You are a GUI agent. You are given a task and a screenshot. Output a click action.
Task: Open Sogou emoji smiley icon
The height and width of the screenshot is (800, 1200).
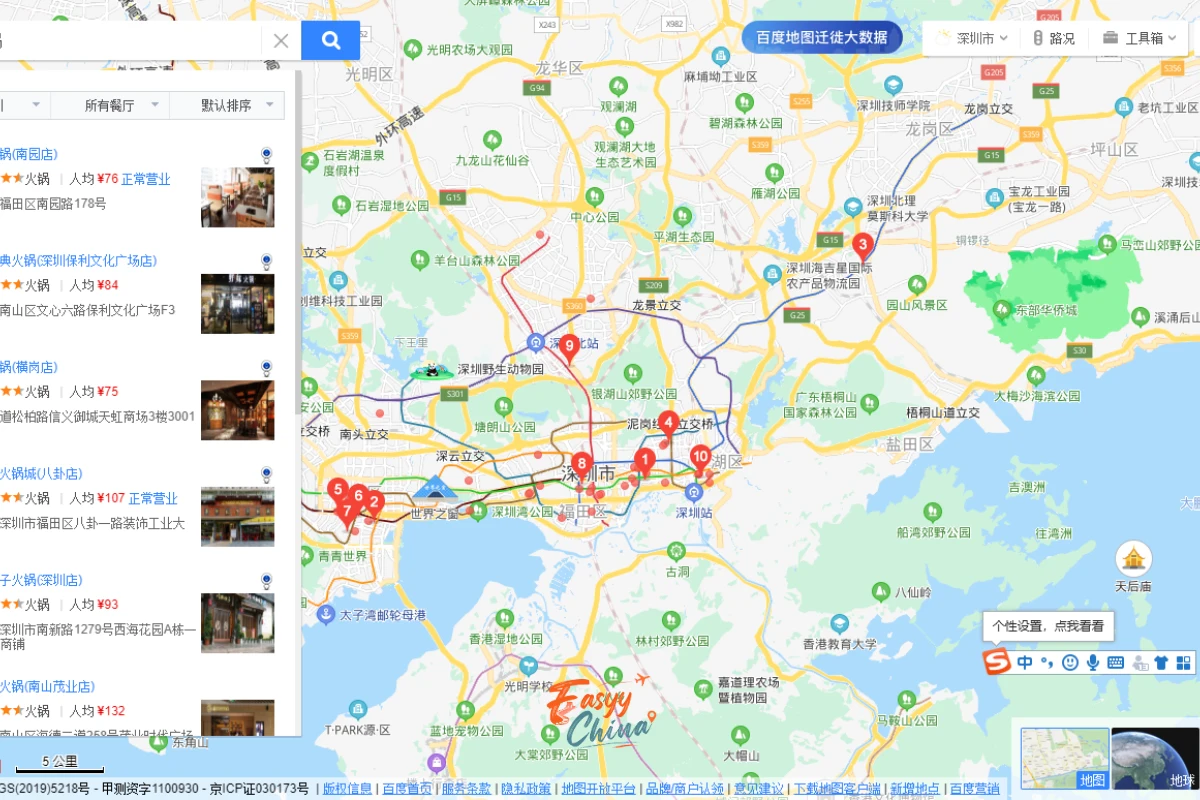[1070, 663]
